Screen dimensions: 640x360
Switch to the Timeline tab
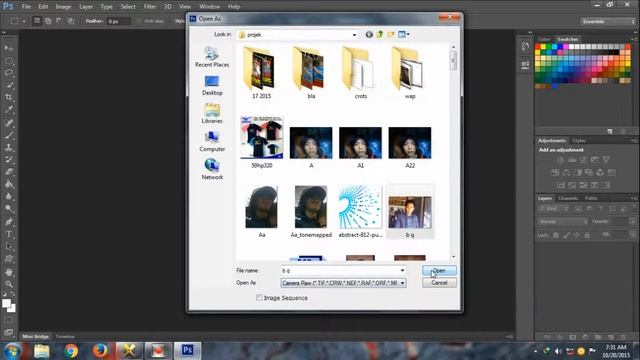[65, 337]
